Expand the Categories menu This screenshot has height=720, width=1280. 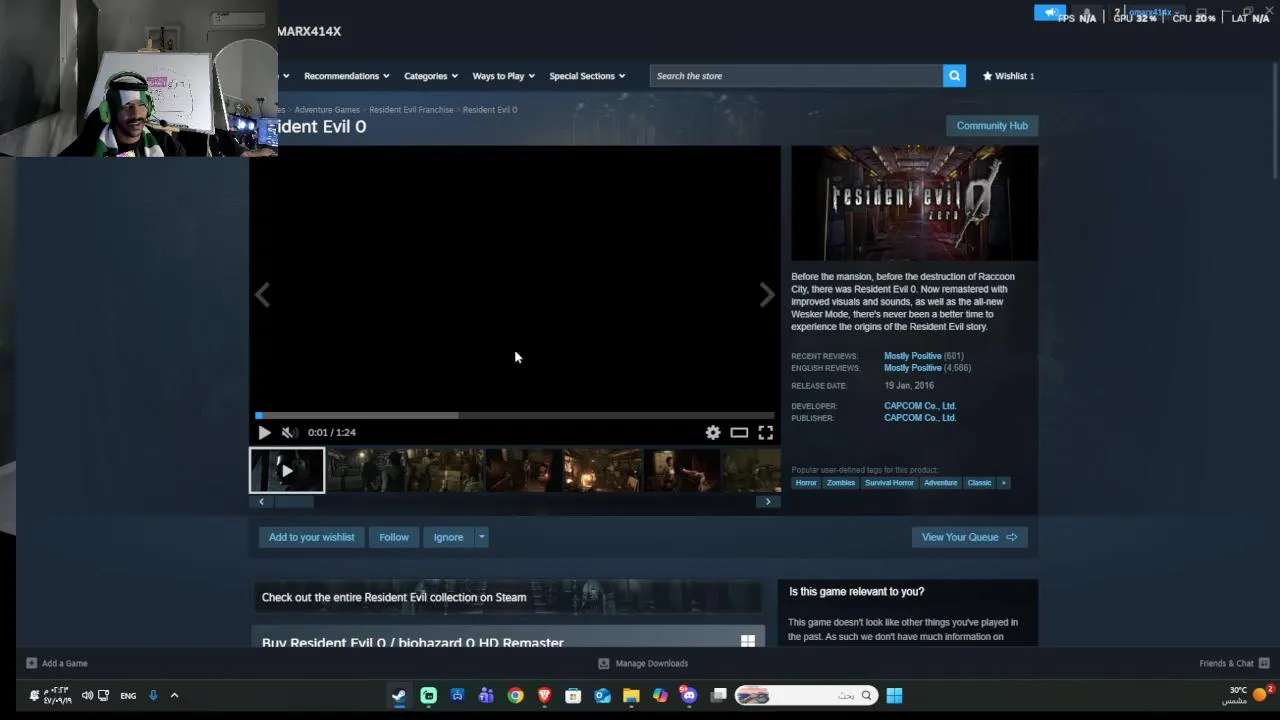tap(431, 76)
